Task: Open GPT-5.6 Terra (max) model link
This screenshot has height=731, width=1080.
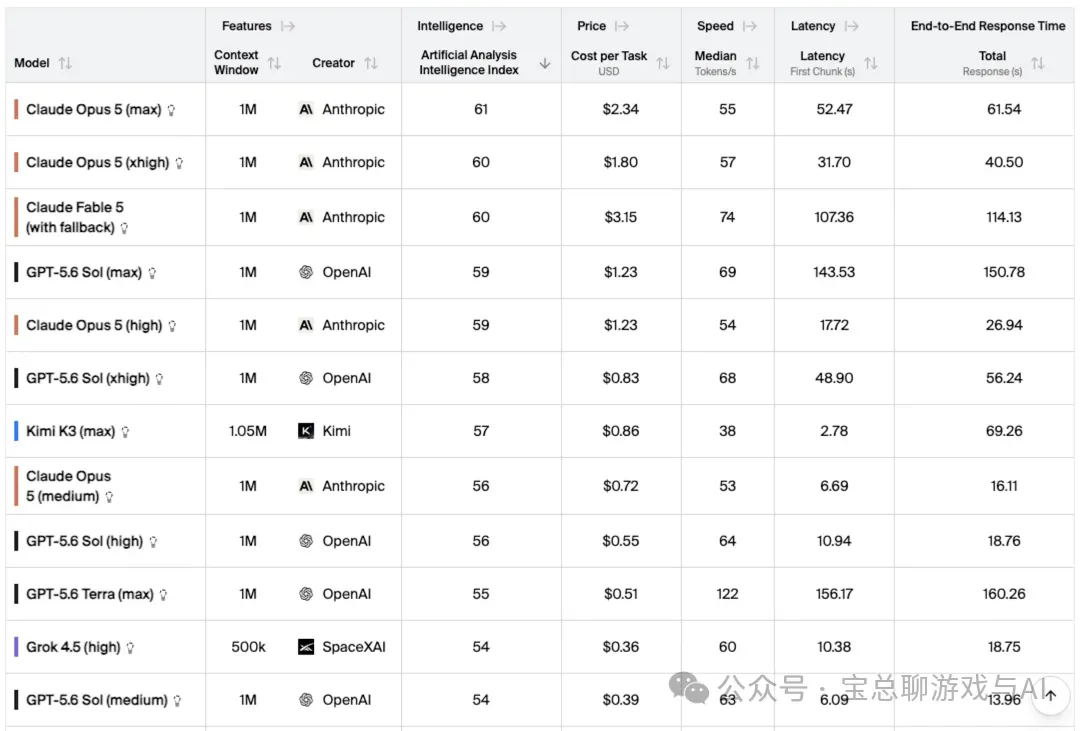Action: point(90,594)
